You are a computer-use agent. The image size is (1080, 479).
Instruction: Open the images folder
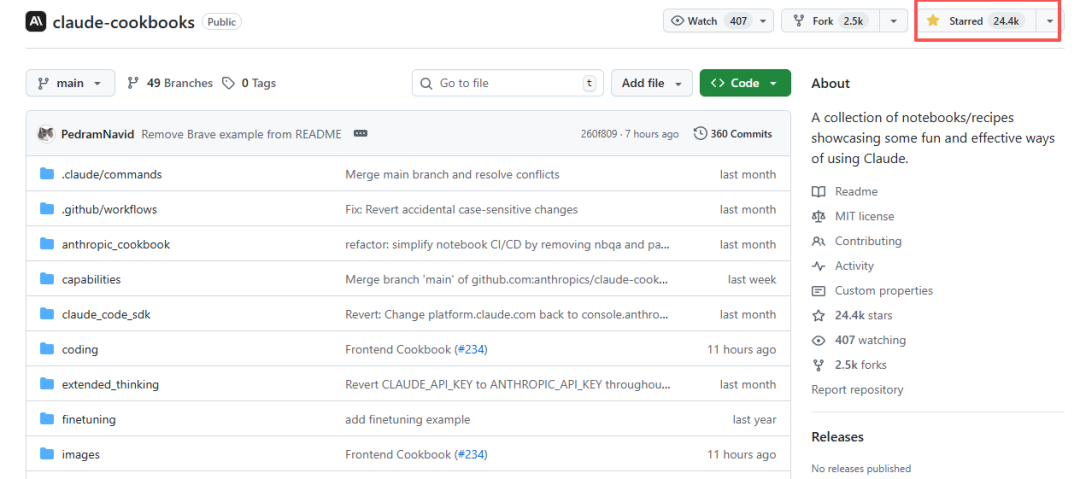click(x=81, y=455)
